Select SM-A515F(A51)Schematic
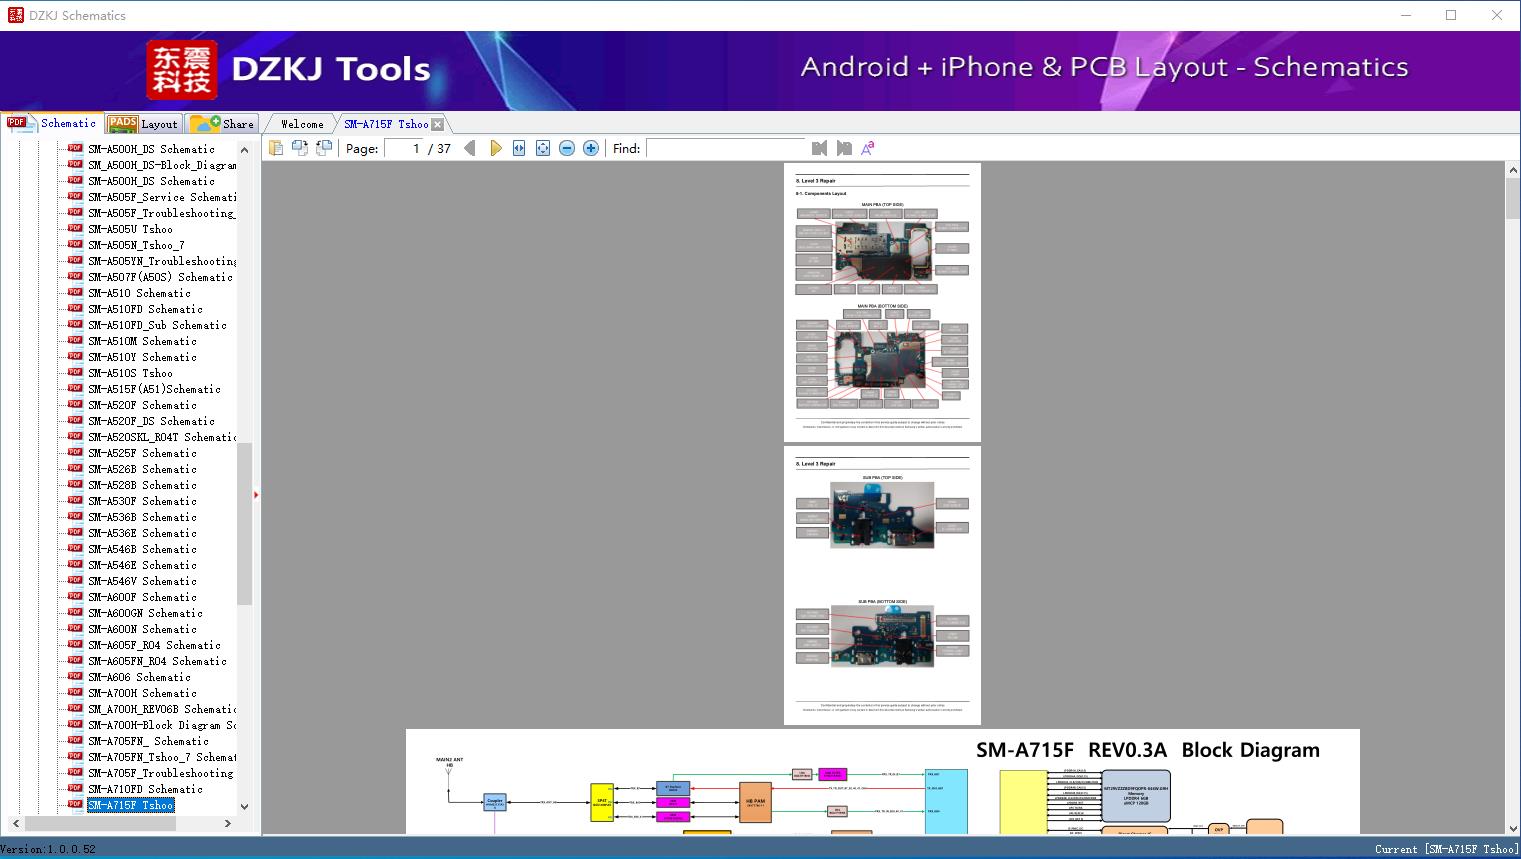This screenshot has height=859, width=1521. 154,389
